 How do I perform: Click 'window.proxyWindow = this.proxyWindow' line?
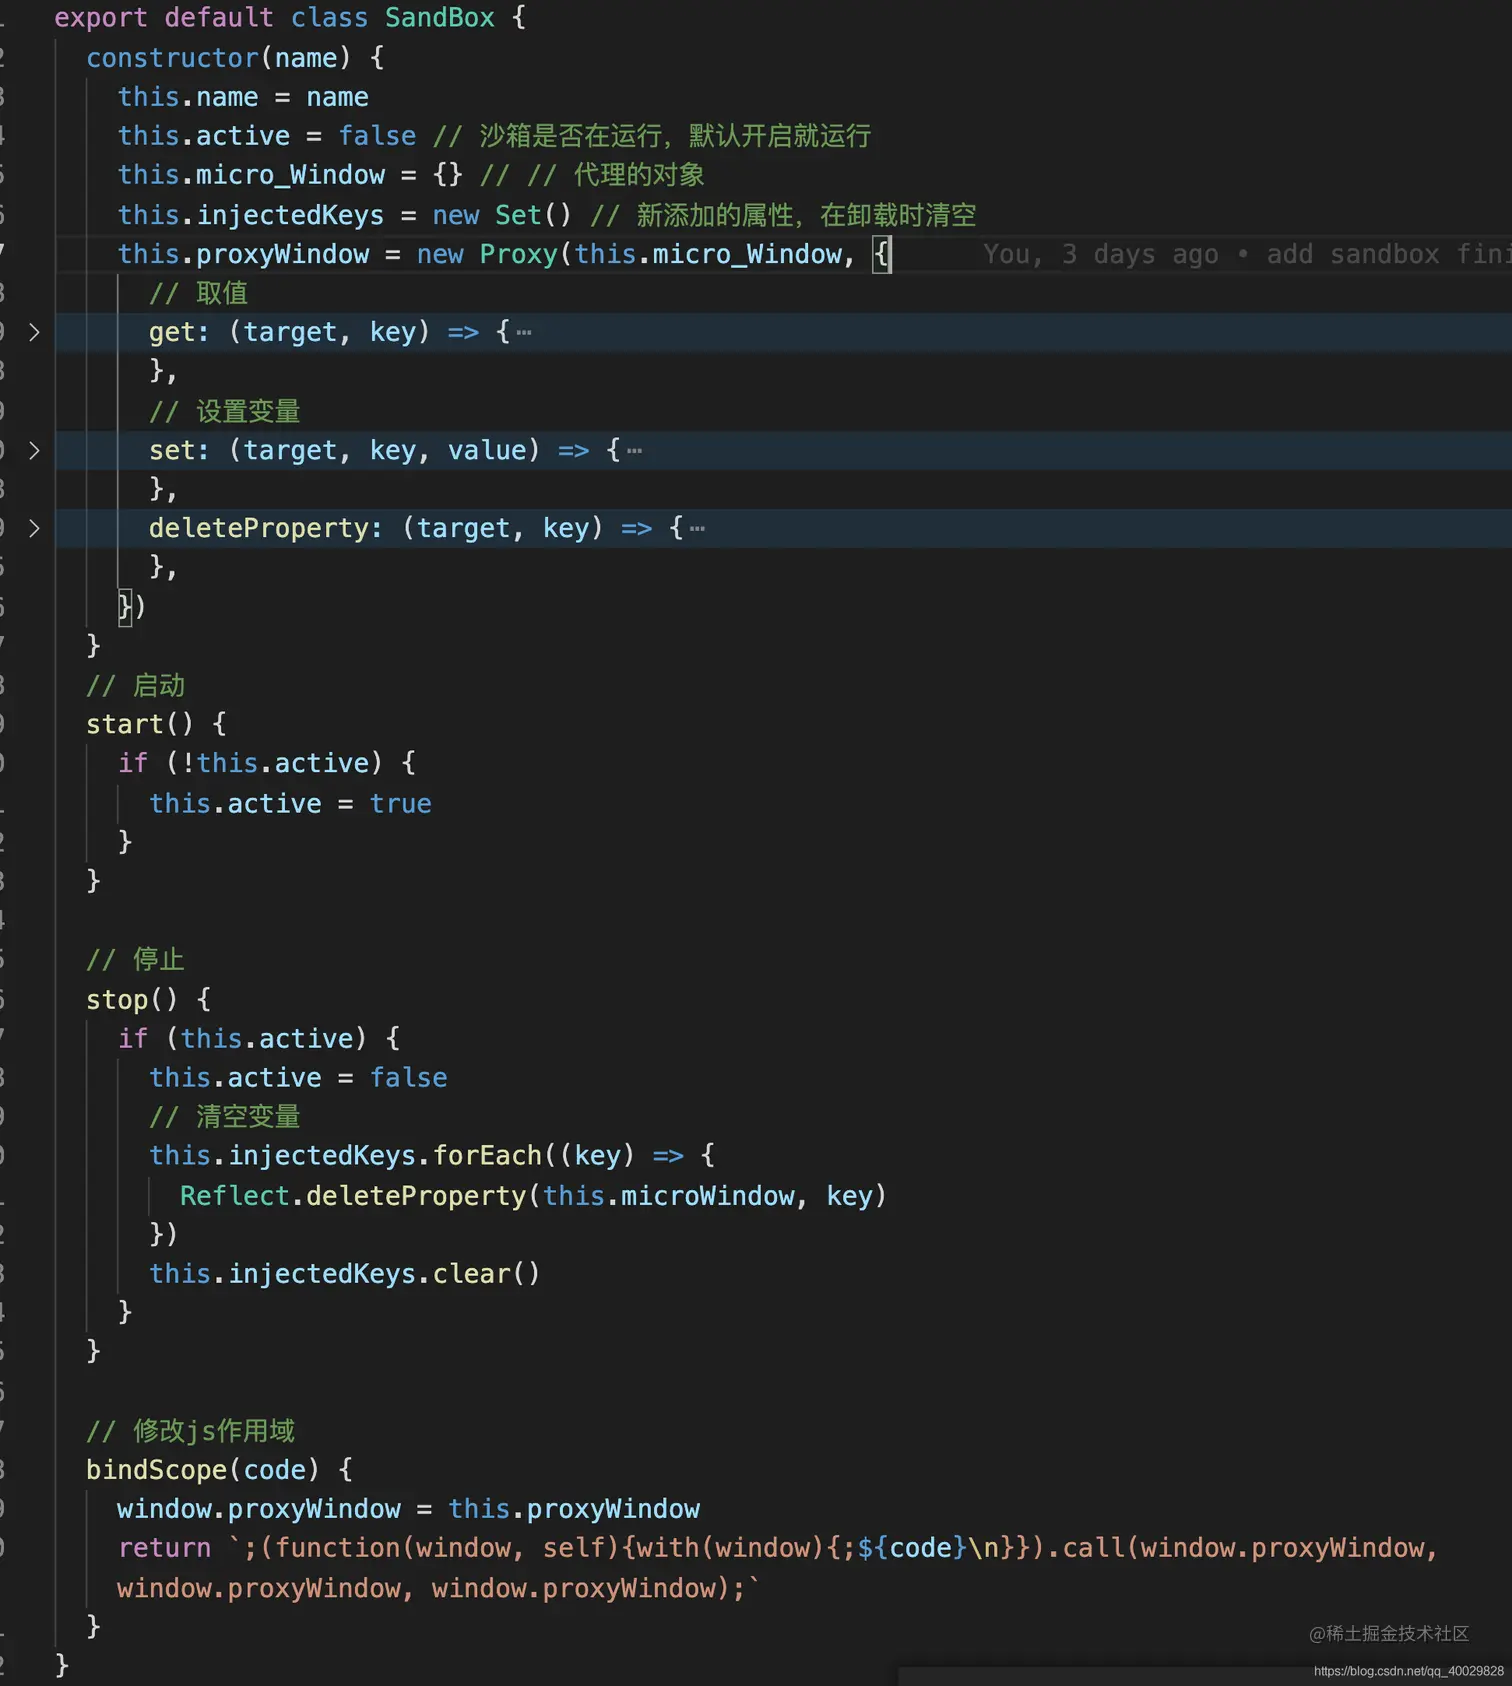409,1509
